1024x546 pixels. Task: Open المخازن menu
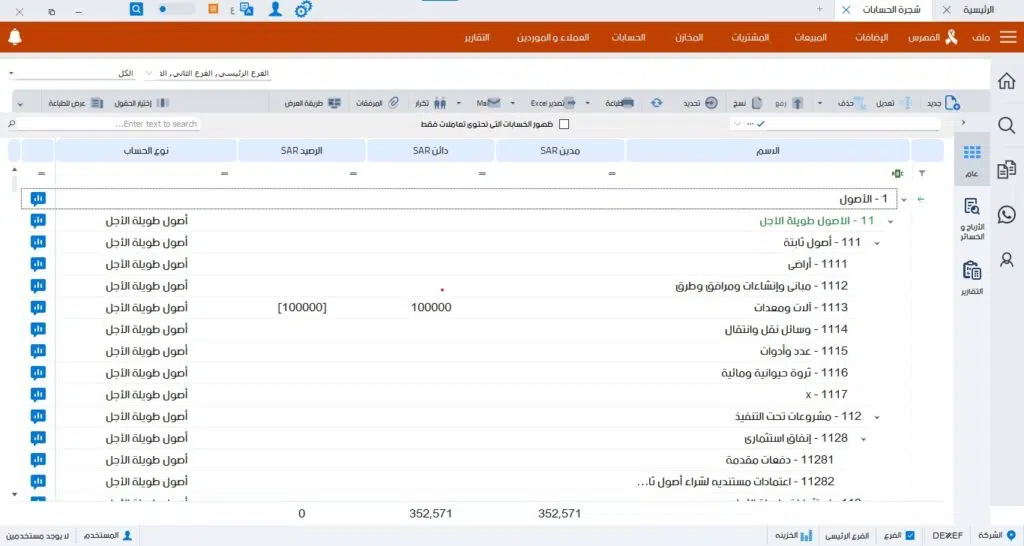click(689, 37)
